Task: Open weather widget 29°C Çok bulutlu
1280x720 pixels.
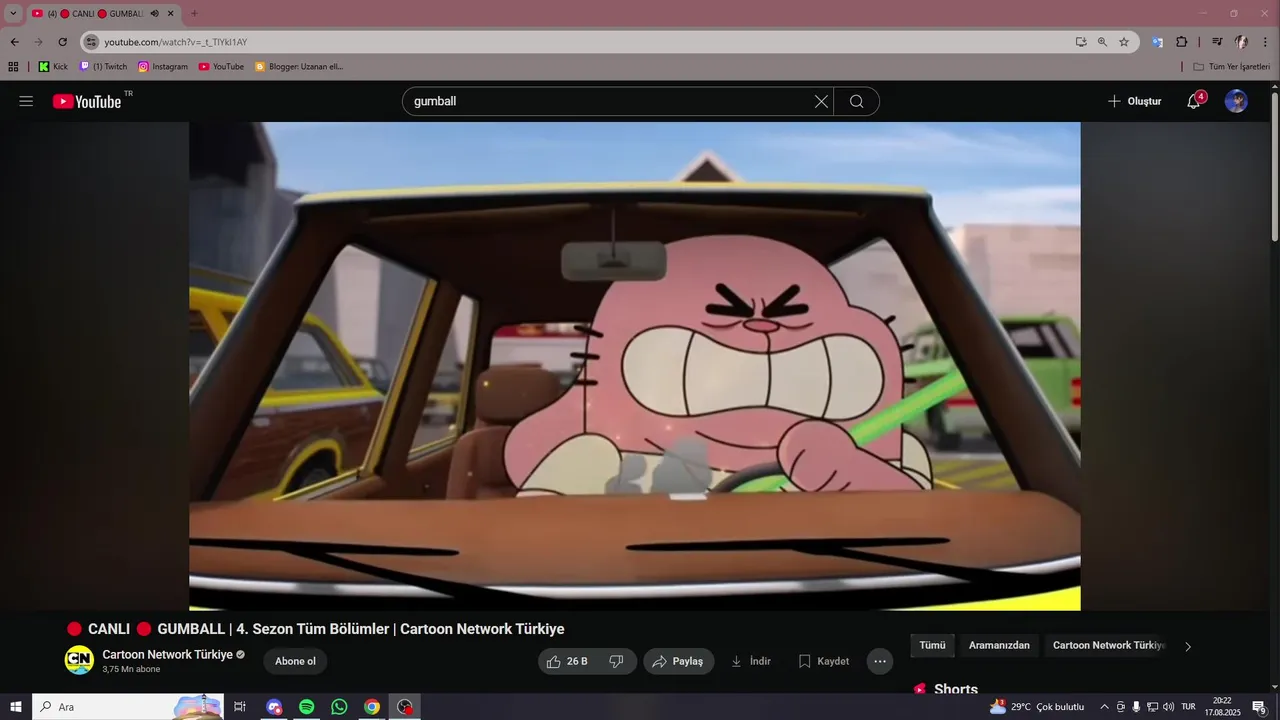Action: click(1037, 707)
